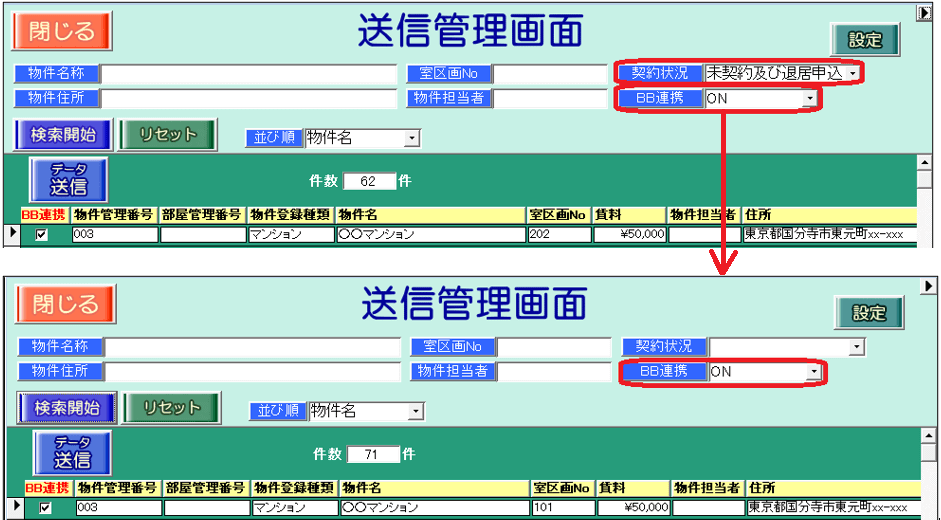Focus the 物件担当者 input in lower screen
Image resolution: width=941 pixels, height=520 pixels.
click(554, 371)
